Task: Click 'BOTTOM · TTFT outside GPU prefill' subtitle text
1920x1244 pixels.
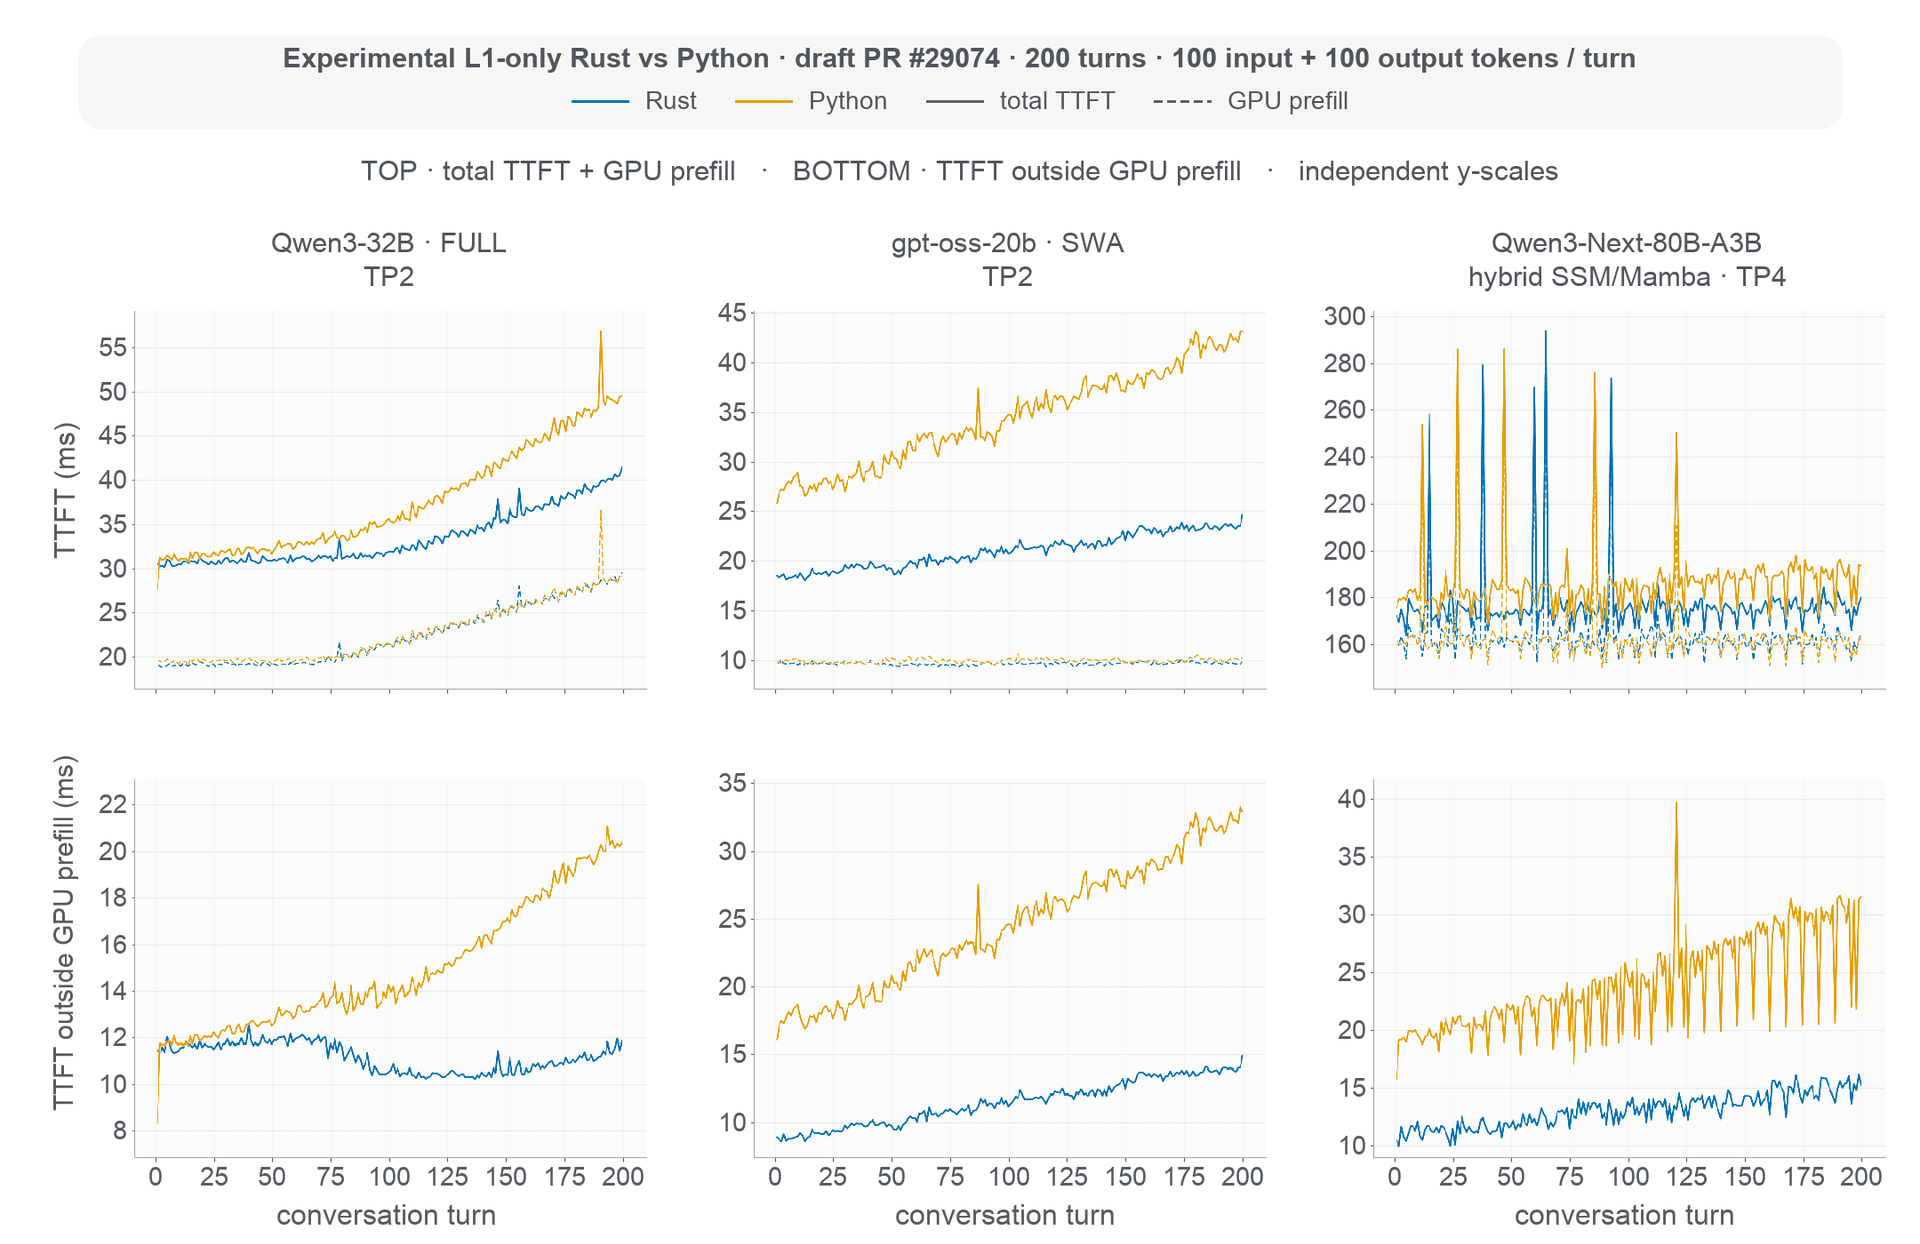Action: [1017, 171]
